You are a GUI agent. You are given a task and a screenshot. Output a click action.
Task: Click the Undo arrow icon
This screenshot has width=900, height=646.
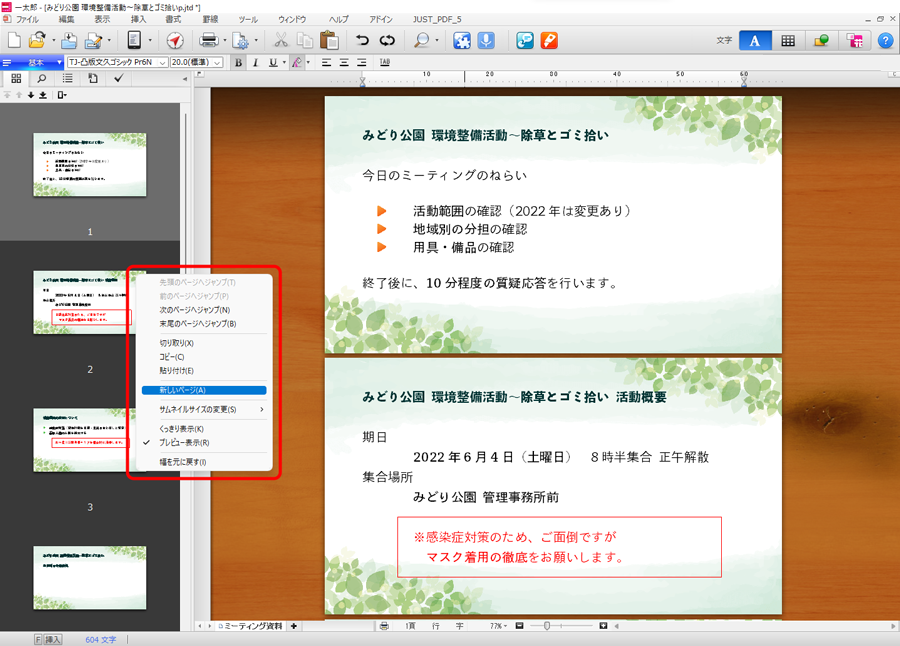click(362, 41)
